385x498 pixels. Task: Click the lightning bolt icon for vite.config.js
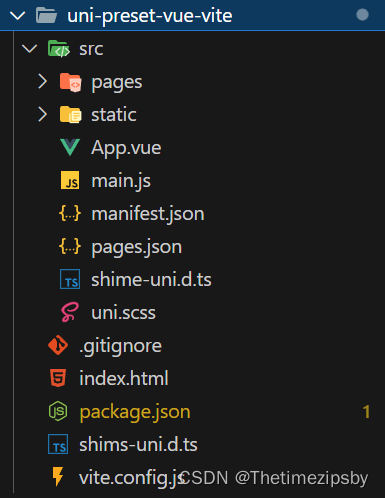tap(58, 477)
